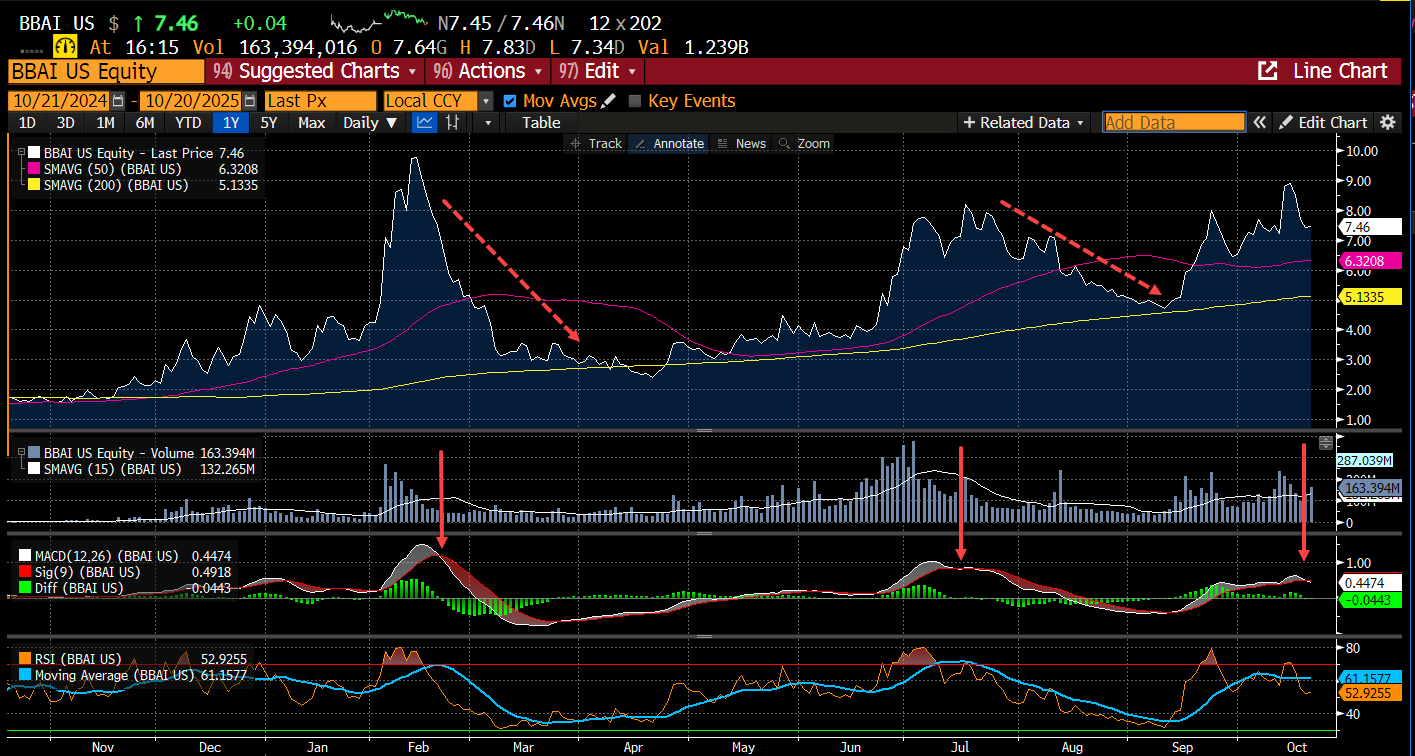This screenshot has width=1415, height=756.
Task: Open the Edit dropdown menu
Action: click(598, 71)
